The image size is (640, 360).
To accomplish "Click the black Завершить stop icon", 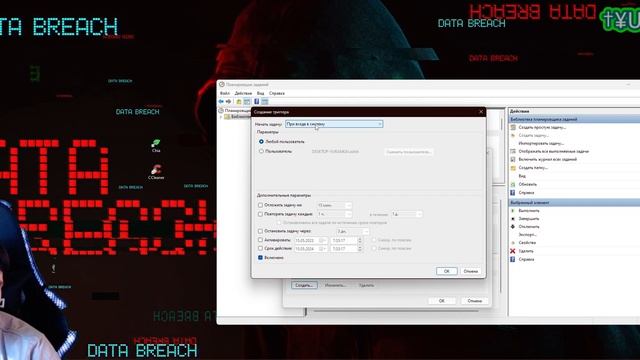I will point(513,219).
